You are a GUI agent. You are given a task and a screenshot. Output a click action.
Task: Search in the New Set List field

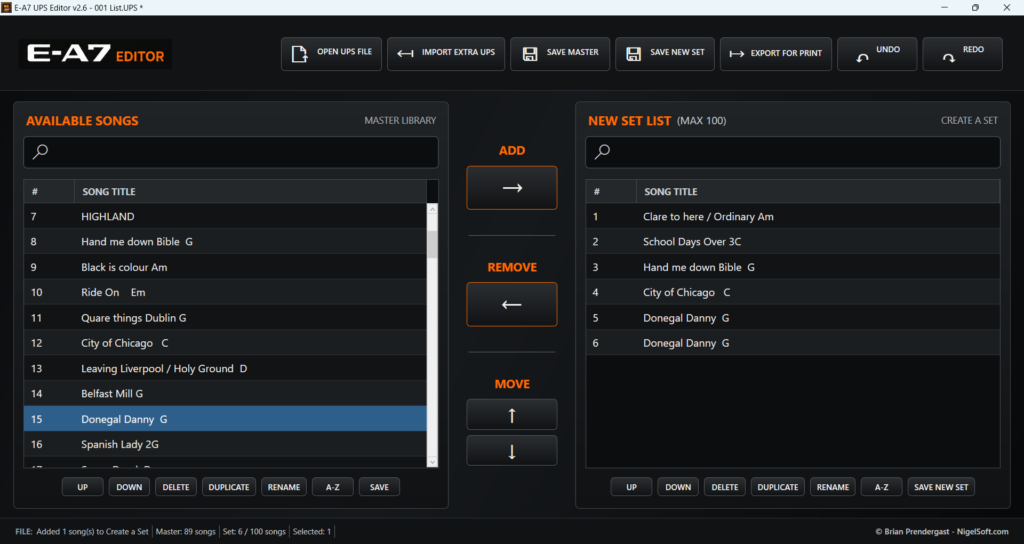click(793, 152)
